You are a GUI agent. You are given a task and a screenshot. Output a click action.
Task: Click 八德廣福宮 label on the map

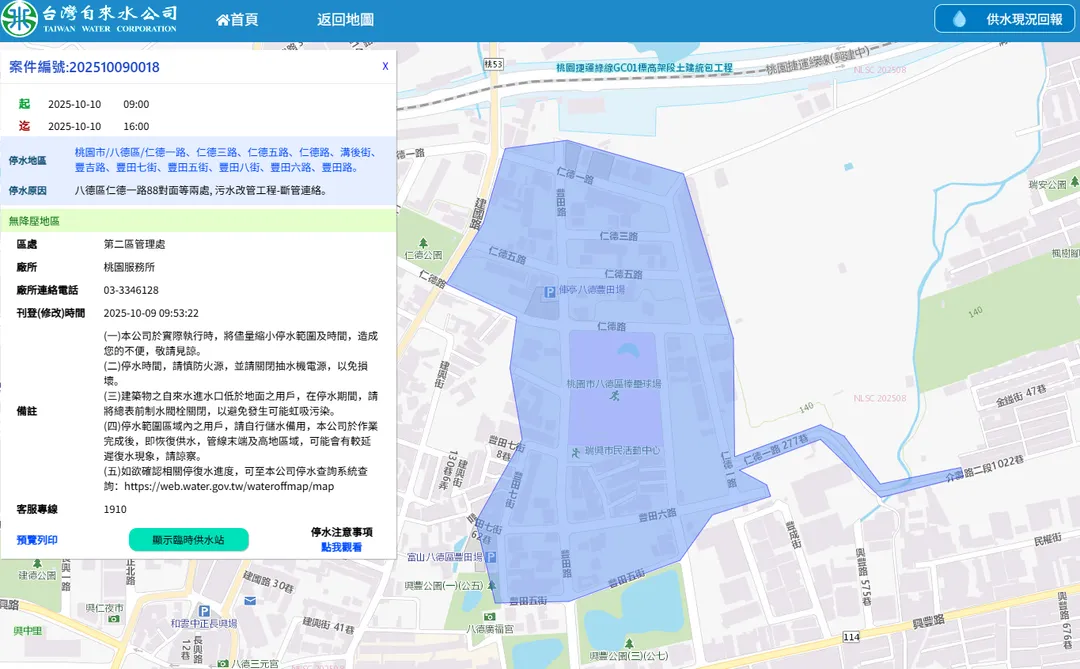(489, 630)
